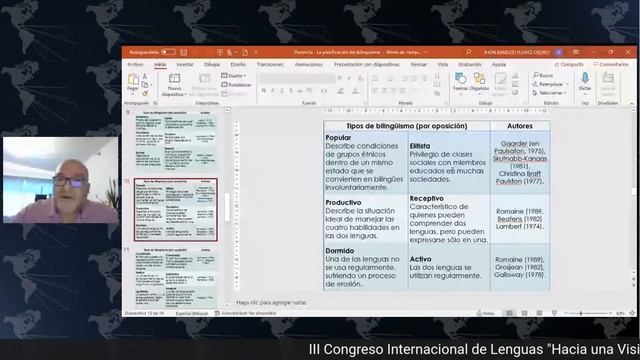The image size is (640, 360).
Task: Click the Notas button in status bar
Action: pos(486,313)
